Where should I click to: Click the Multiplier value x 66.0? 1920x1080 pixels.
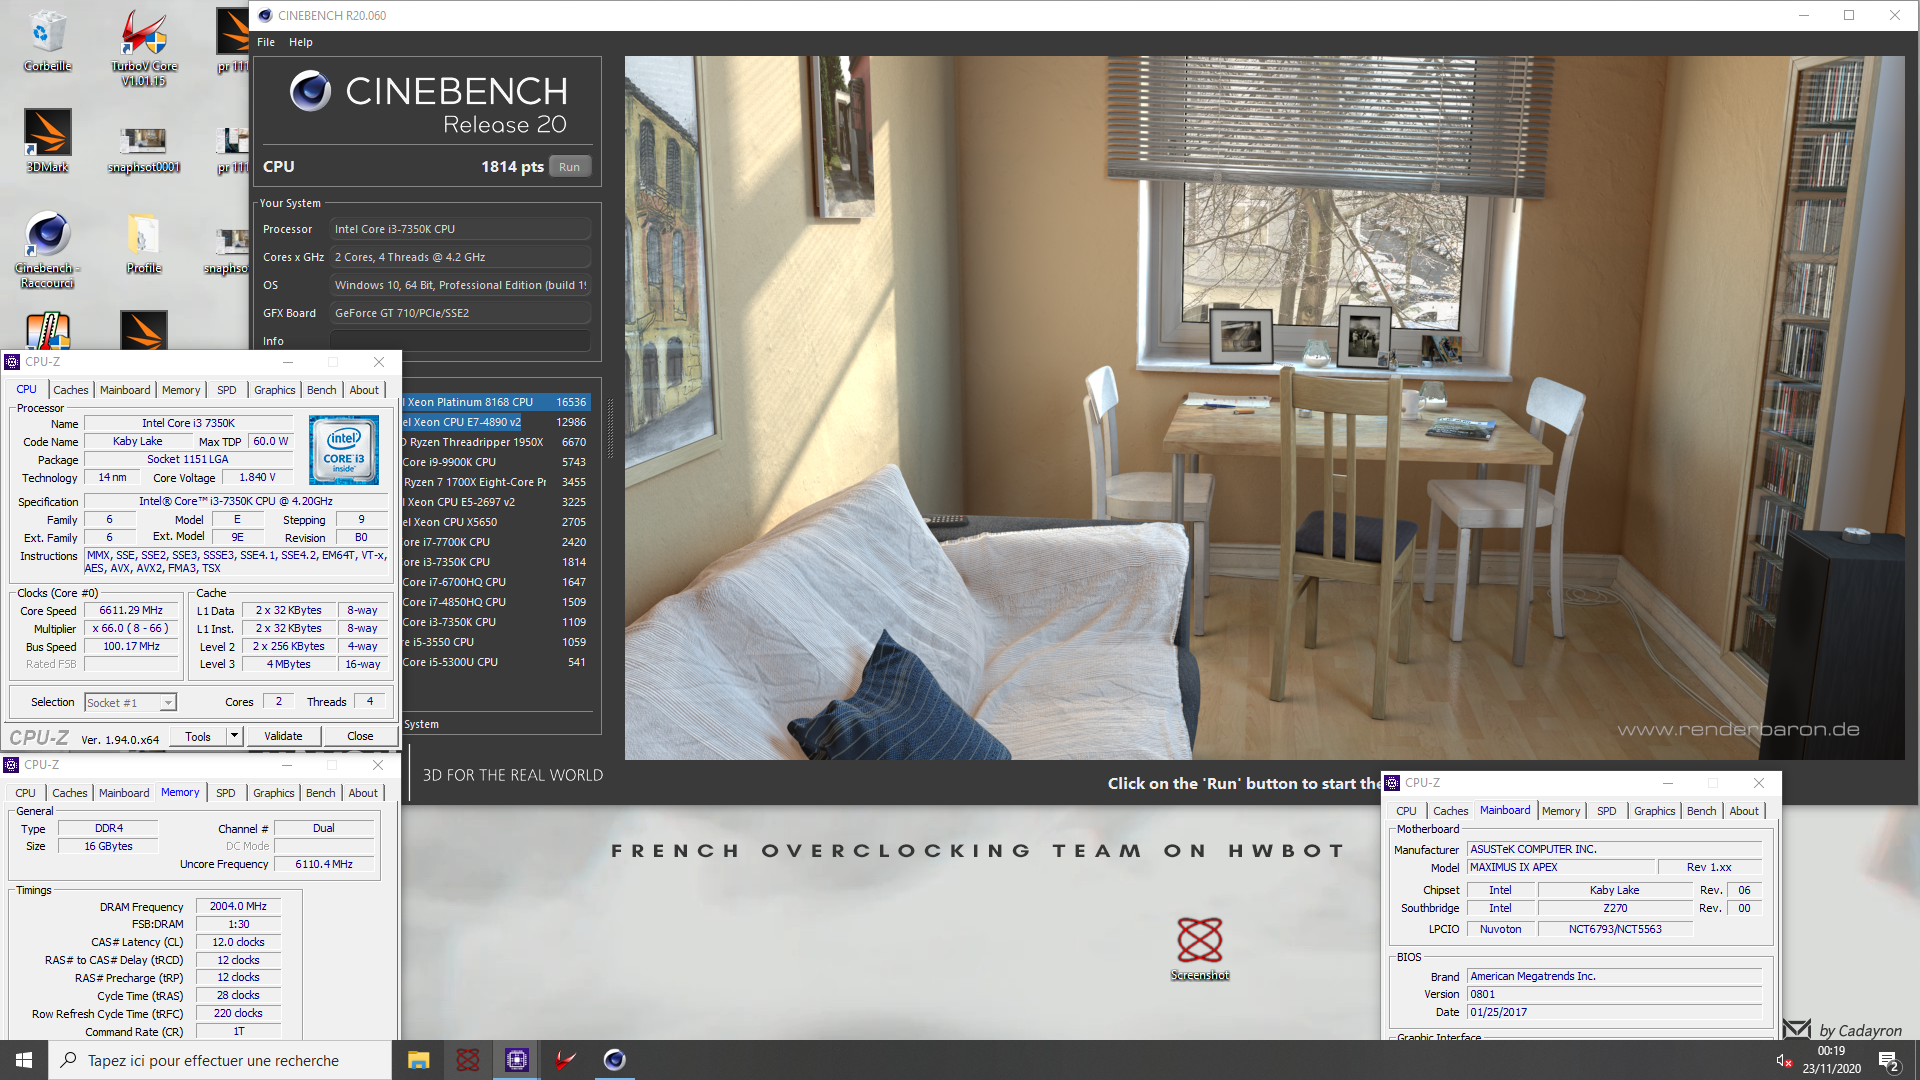[131, 628]
